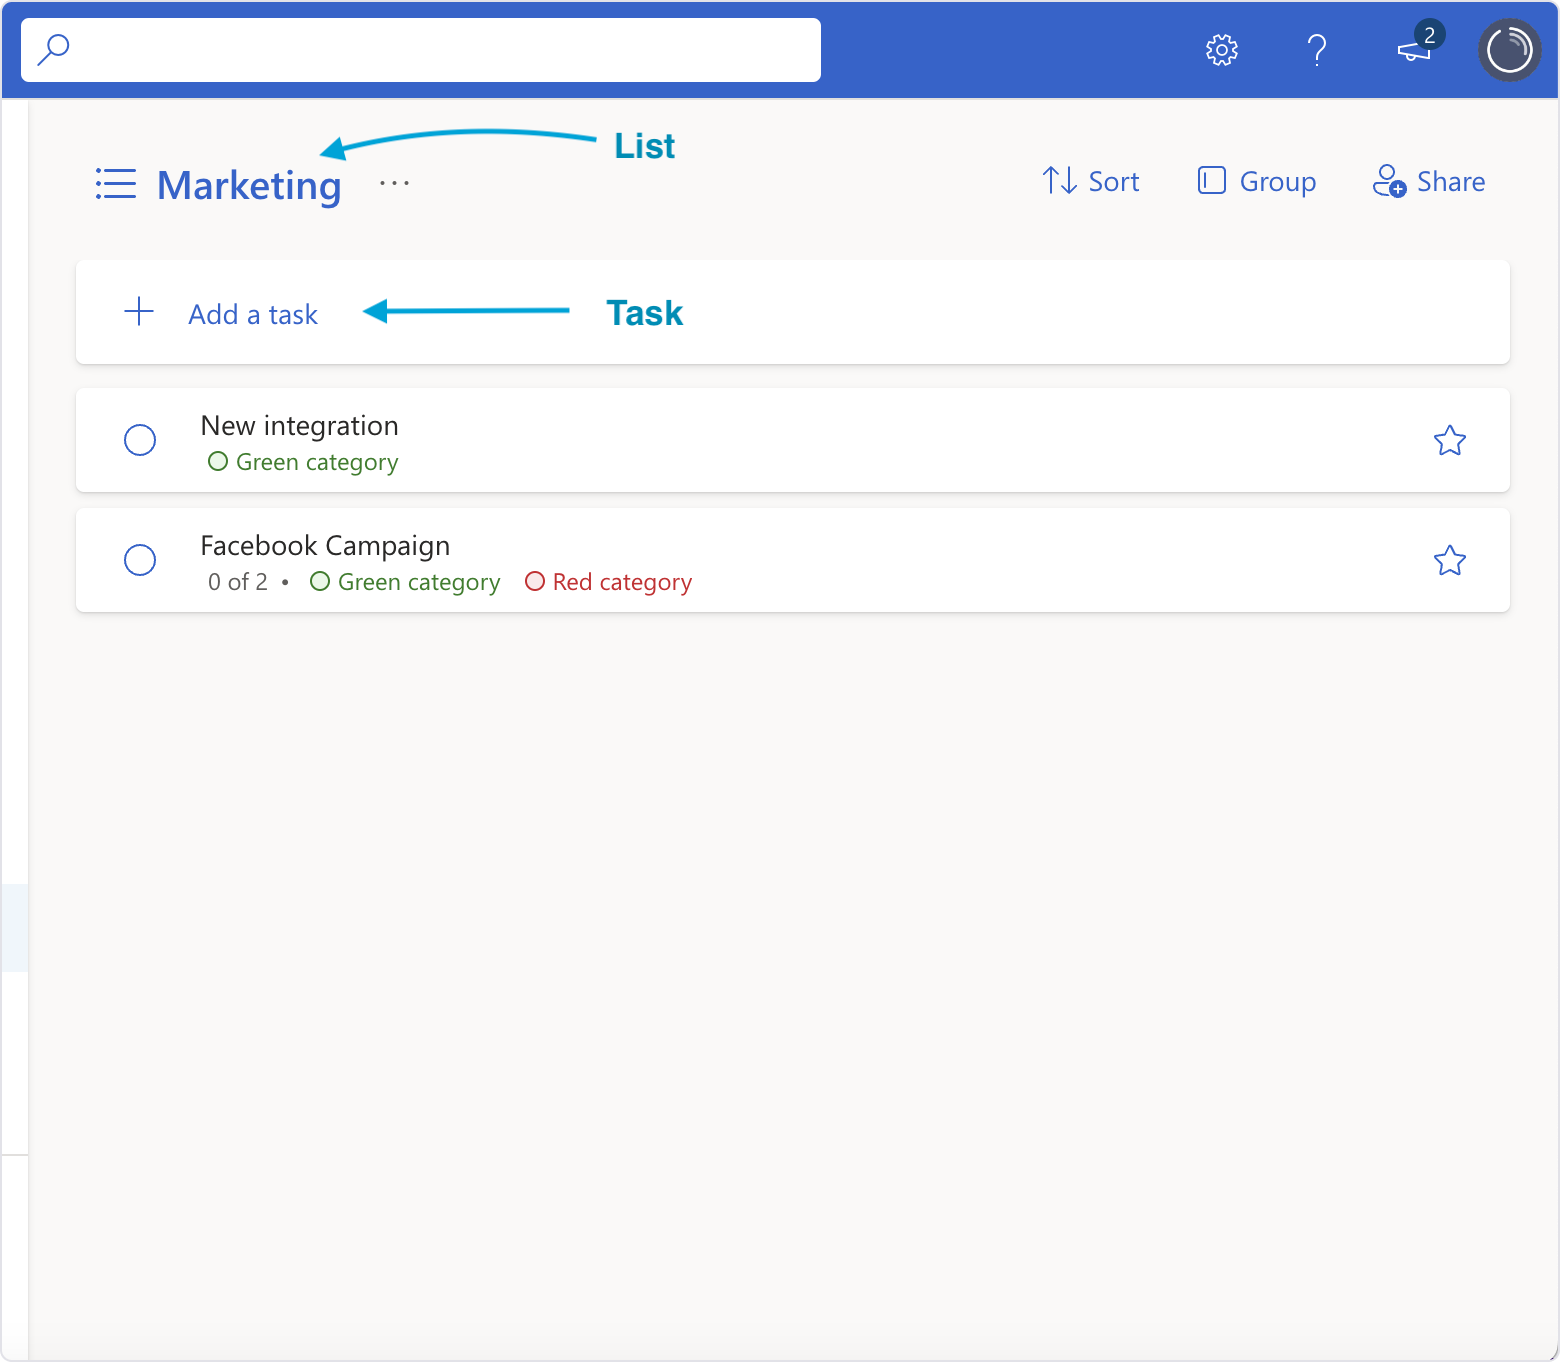Star the New integration task
This screenshot has height=1362, width=1560.
pos(1449,441)
